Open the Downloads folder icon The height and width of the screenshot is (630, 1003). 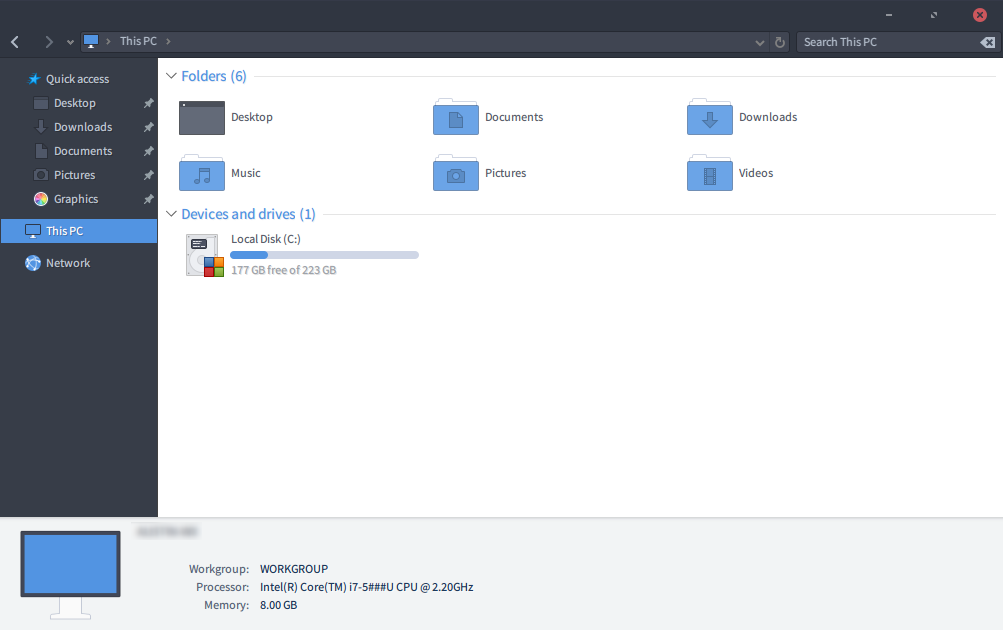tap(710, 118)
